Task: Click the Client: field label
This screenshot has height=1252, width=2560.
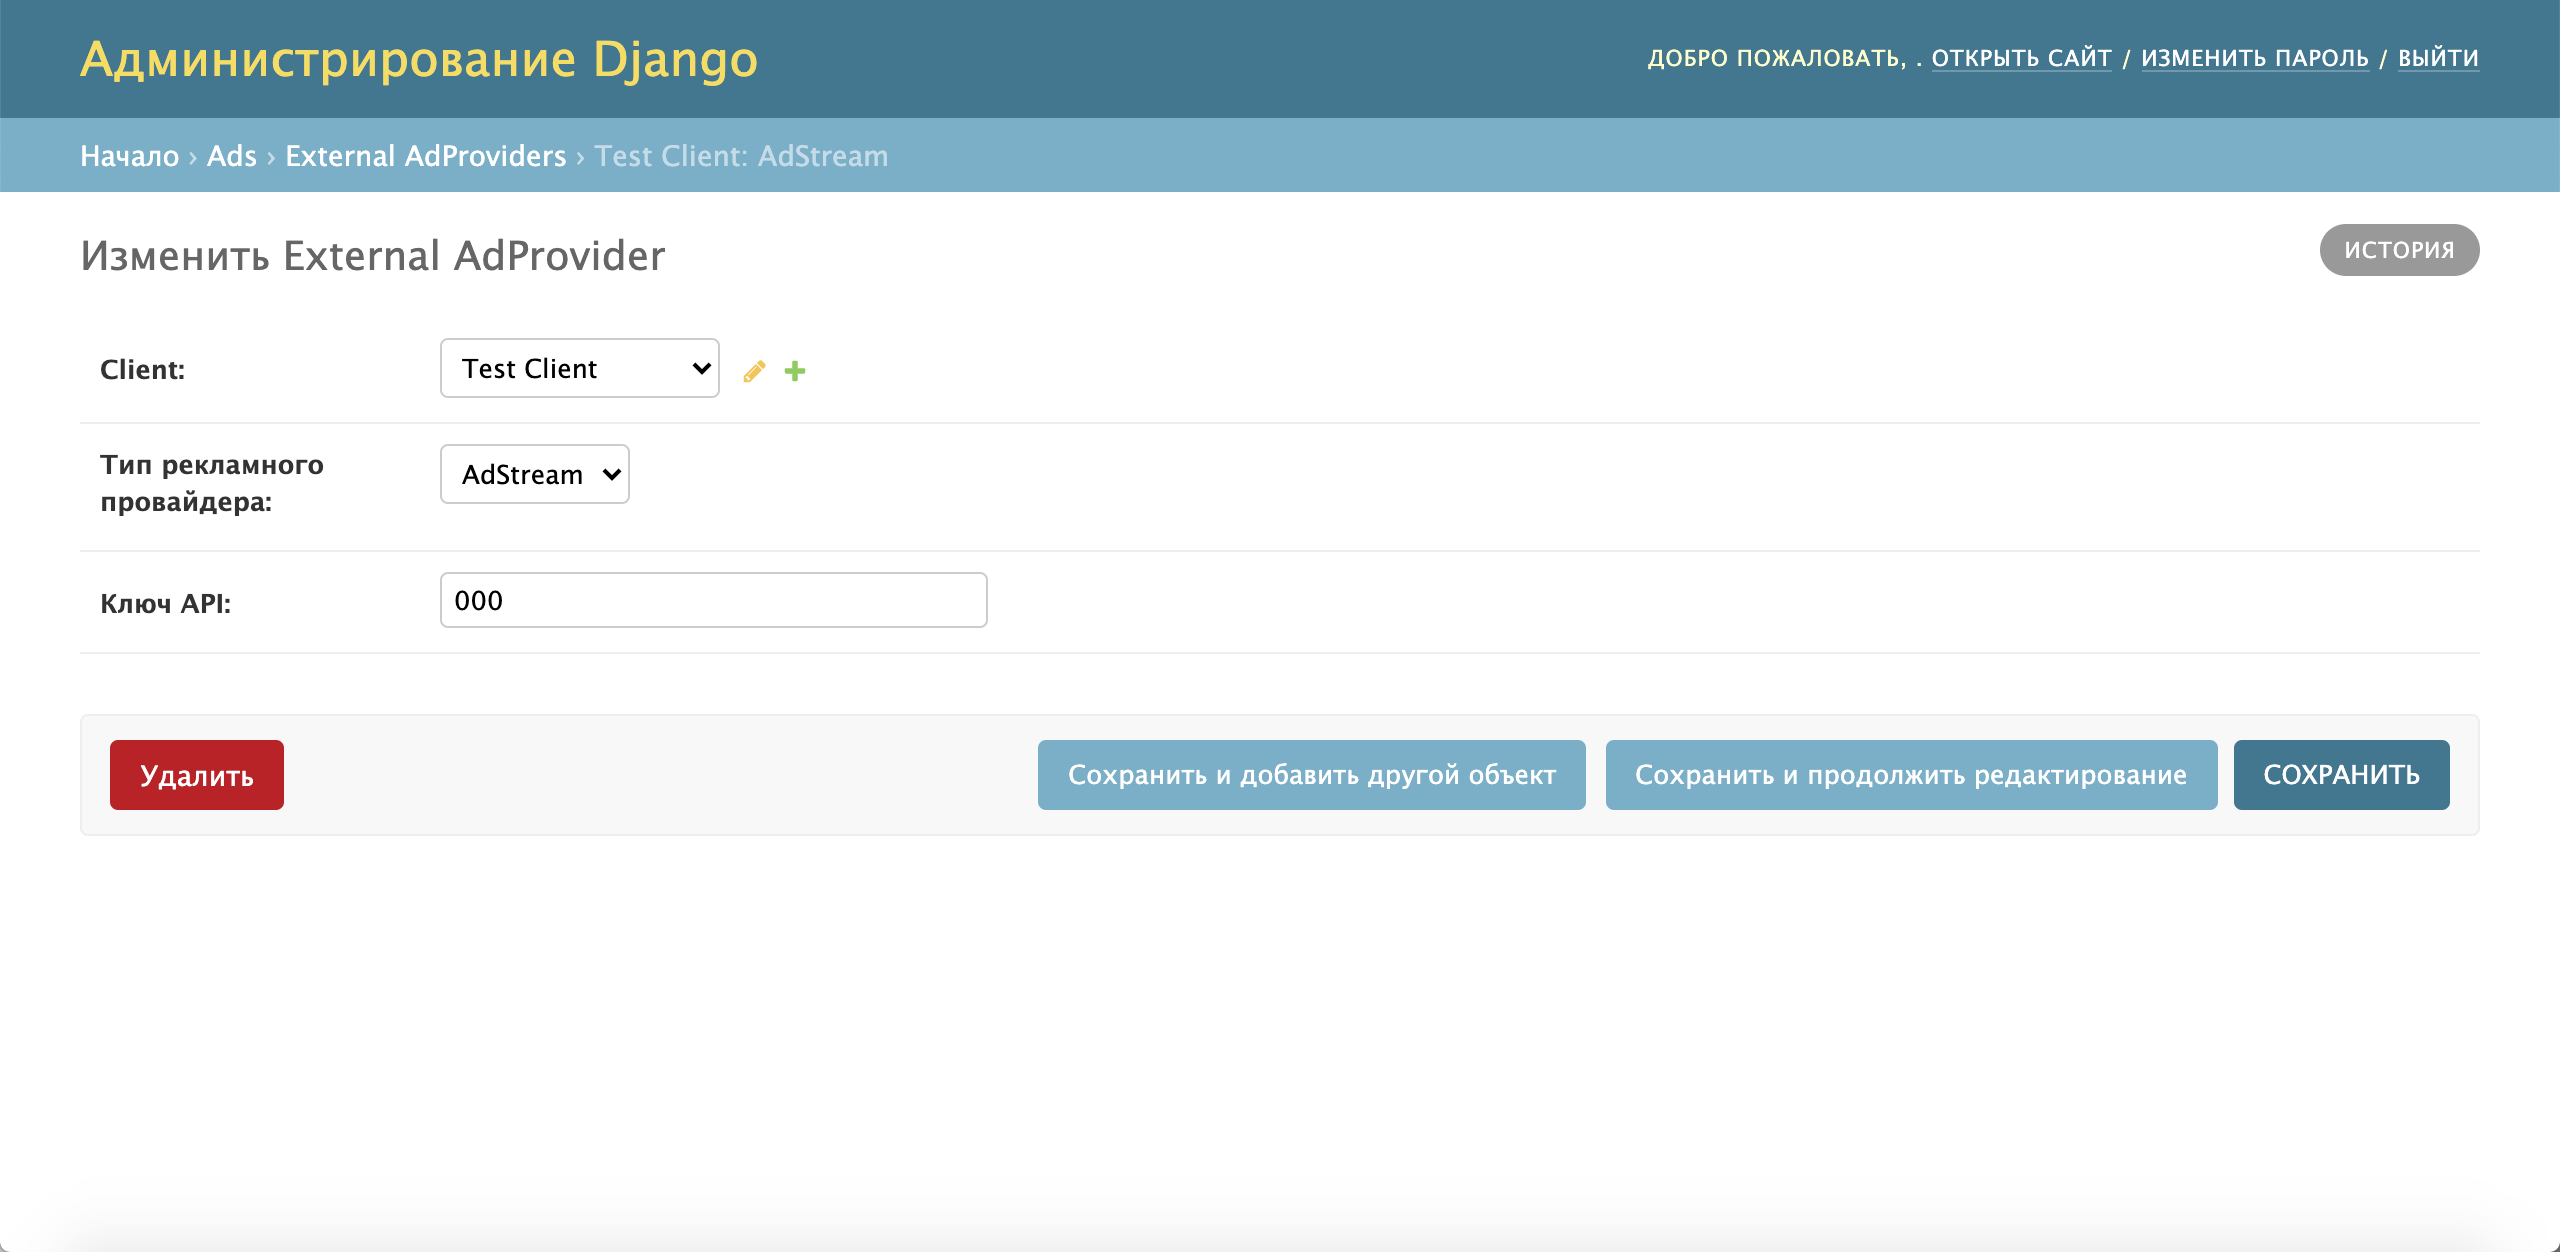Action: [143, 370]
